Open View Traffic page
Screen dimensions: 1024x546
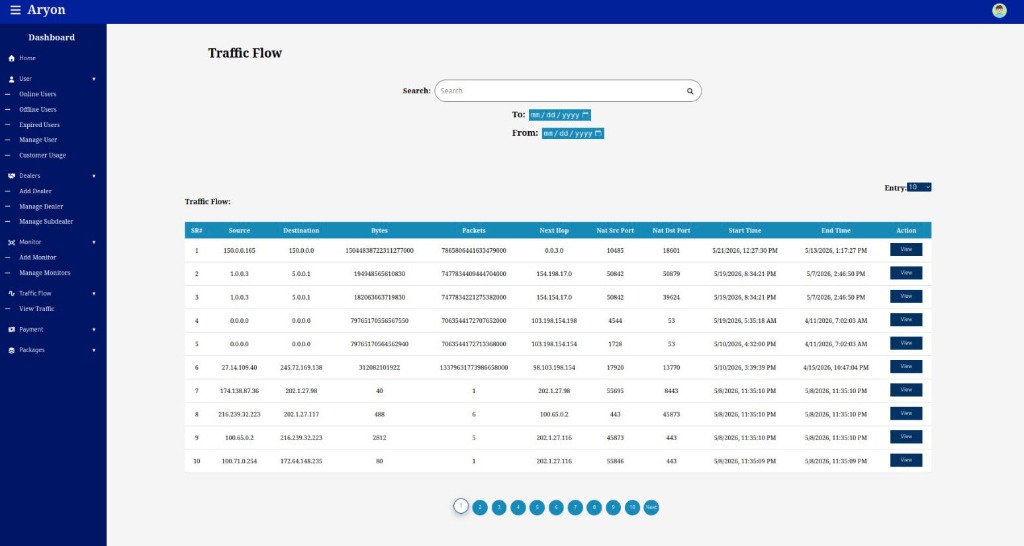click(37, 309)
